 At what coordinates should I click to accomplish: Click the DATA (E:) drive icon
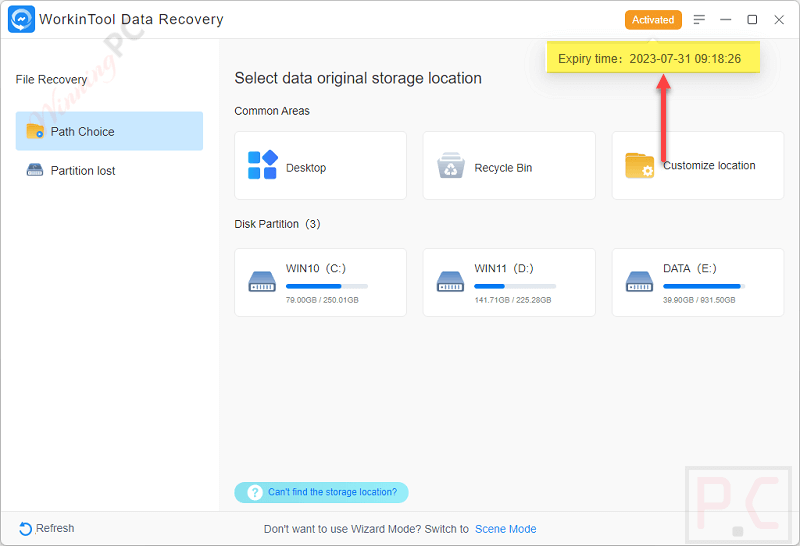pos(639,282)
